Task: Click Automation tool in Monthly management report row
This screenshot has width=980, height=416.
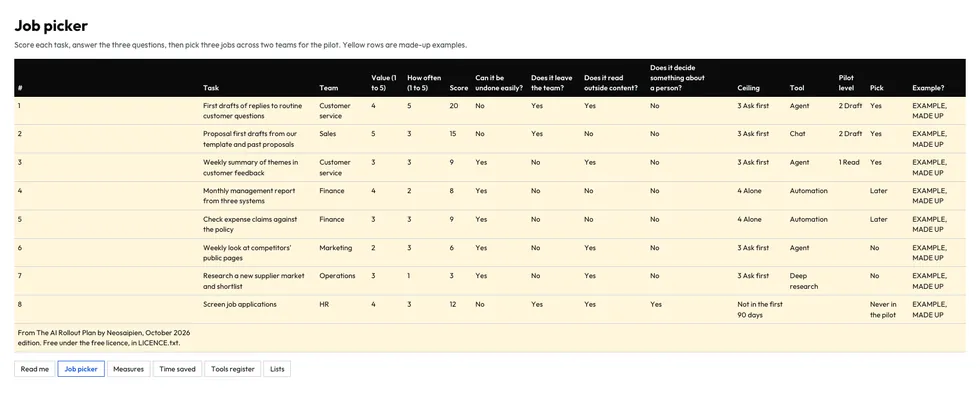Action: pos(809,191)
